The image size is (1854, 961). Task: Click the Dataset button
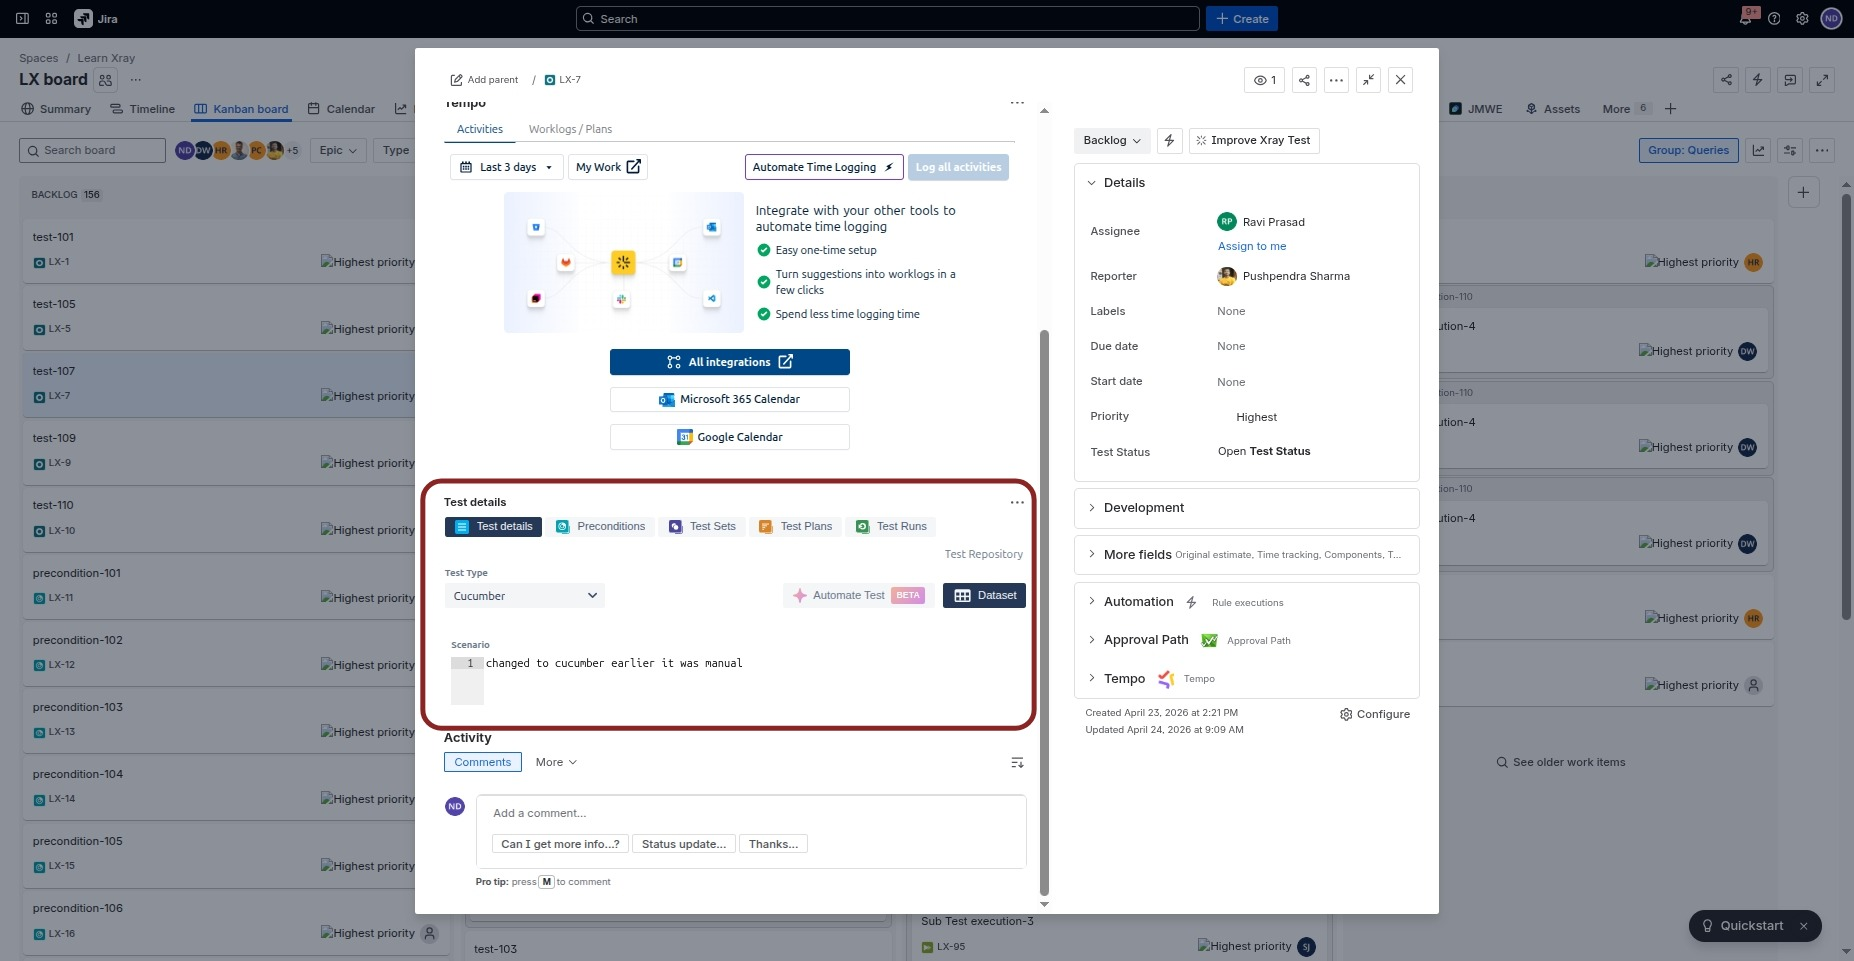coord(984,596)
